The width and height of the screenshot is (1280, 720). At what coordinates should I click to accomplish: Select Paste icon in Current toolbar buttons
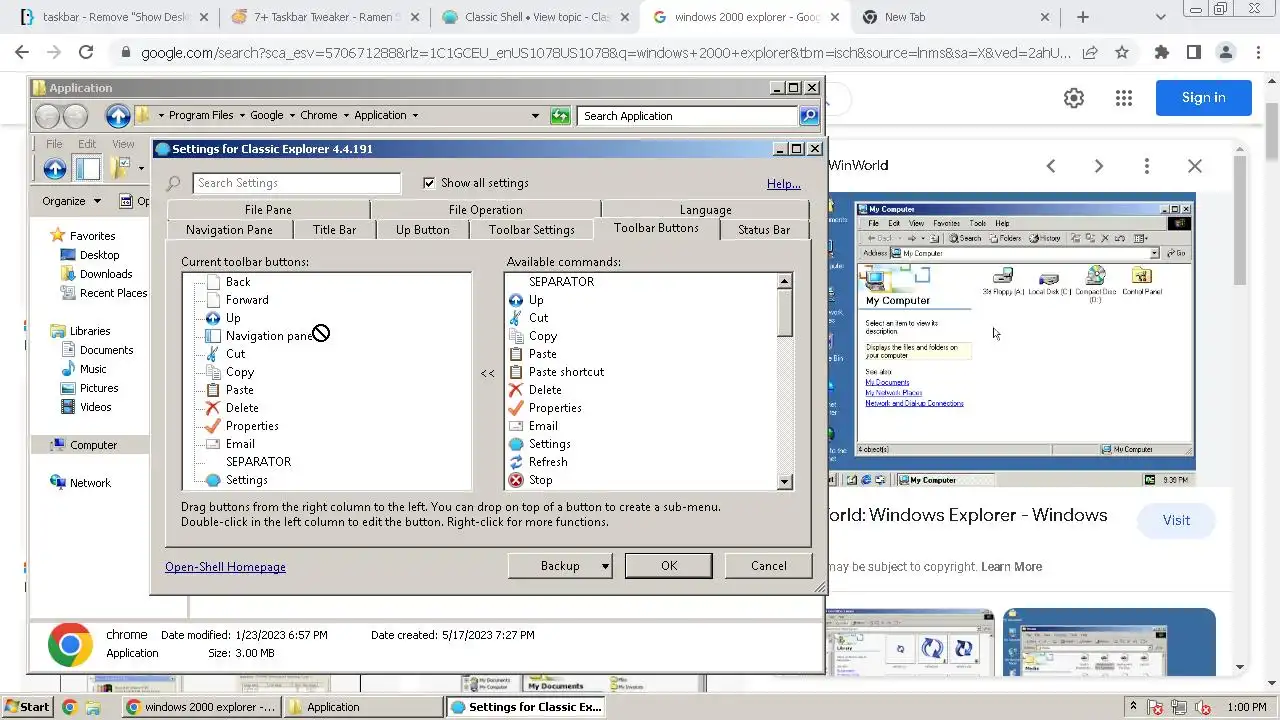click(213, 390)
